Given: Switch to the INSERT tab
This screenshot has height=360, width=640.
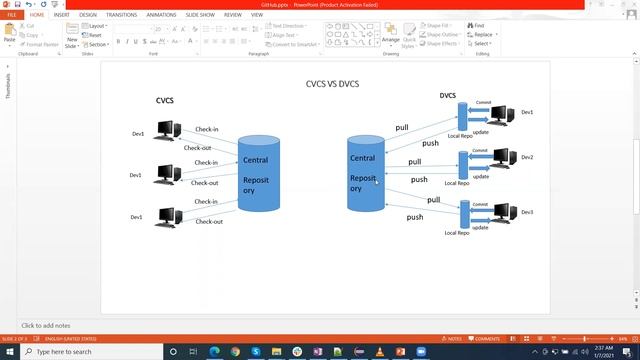Looking at the screenshot, I should click(x=62, y=15).
